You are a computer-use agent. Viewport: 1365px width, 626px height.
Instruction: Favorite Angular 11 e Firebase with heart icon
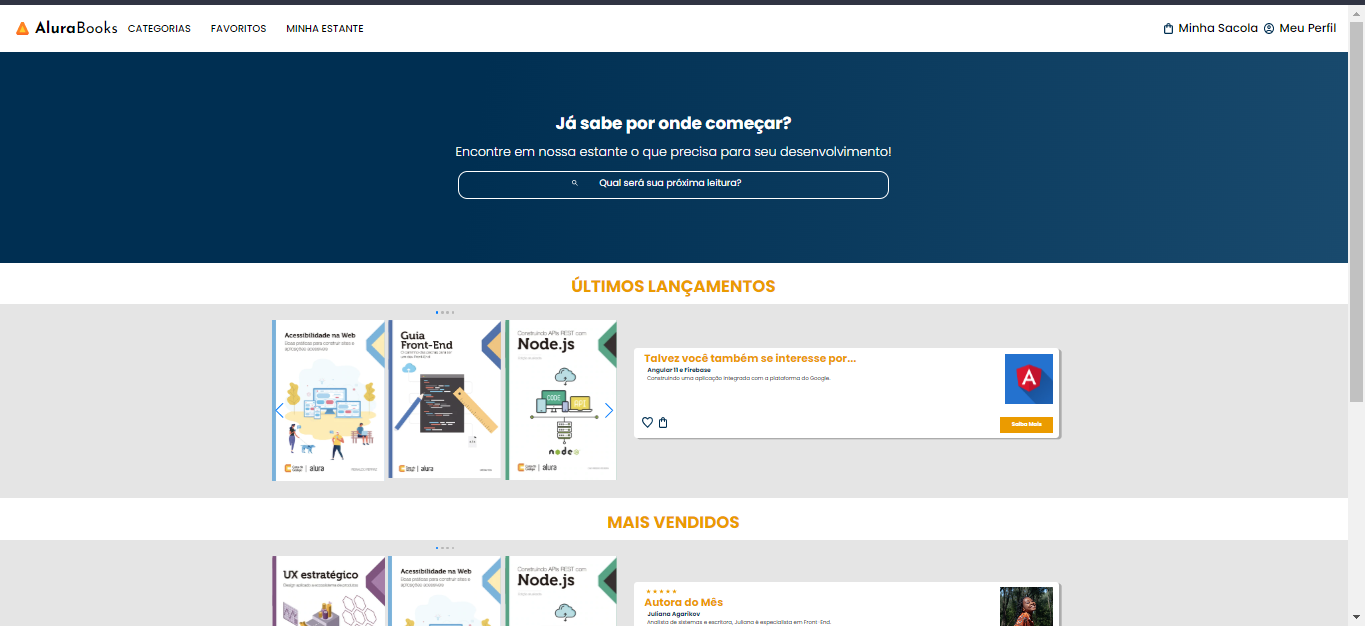[647, 422]
